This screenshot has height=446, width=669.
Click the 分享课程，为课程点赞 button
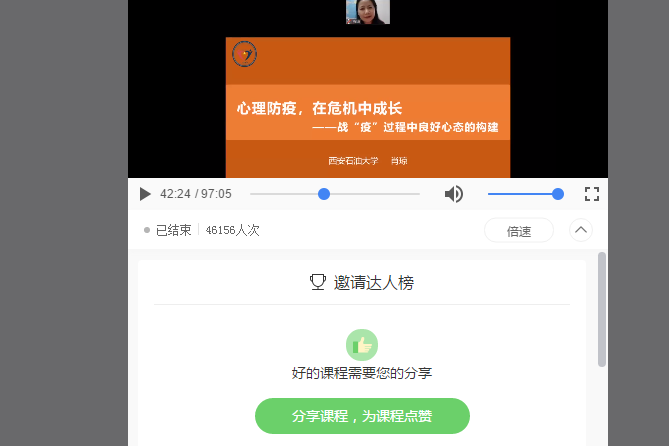(362, 416)
